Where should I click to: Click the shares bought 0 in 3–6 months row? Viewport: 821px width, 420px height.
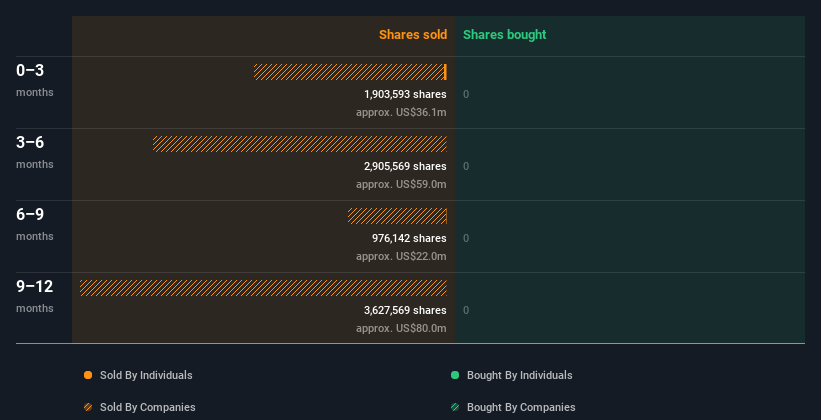tap(466, 167)
